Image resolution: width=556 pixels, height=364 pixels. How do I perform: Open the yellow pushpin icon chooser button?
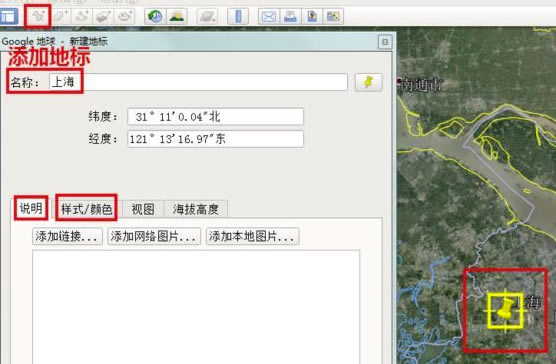(x=369, y=82)
